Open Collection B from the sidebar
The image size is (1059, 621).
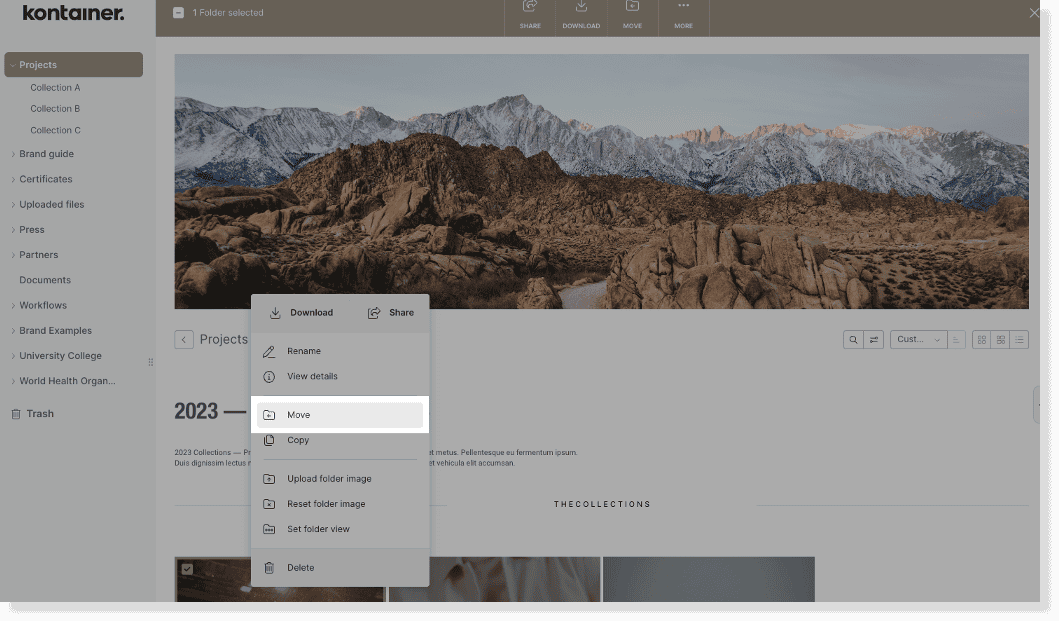tap(55, 108)
